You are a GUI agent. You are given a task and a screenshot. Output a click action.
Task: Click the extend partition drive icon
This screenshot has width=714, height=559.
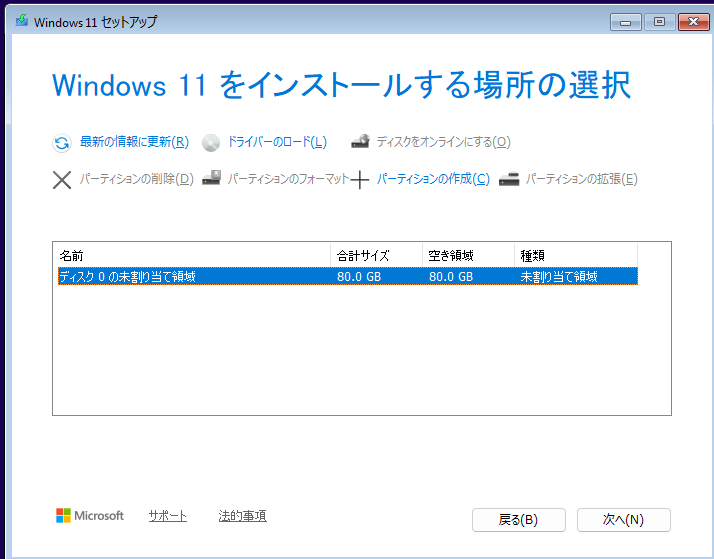[509, 179]
